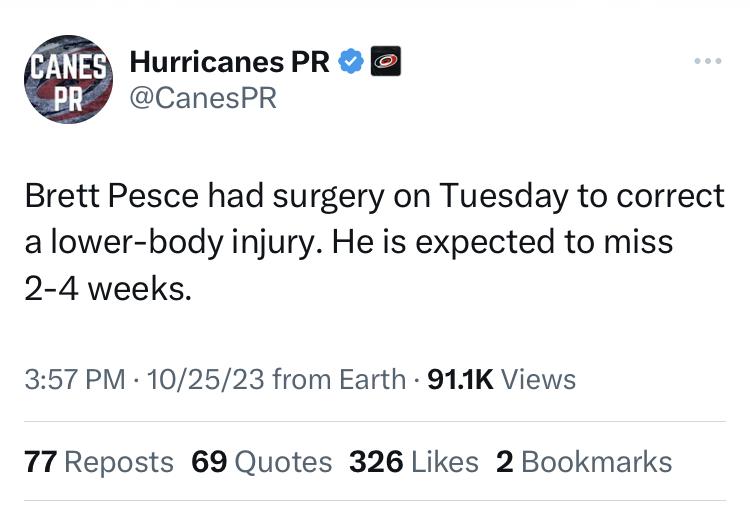Image resolution: width=750 pixels, height=510 pixels.
Task: Click the "from Earth" location label
Action: [339, 380]
